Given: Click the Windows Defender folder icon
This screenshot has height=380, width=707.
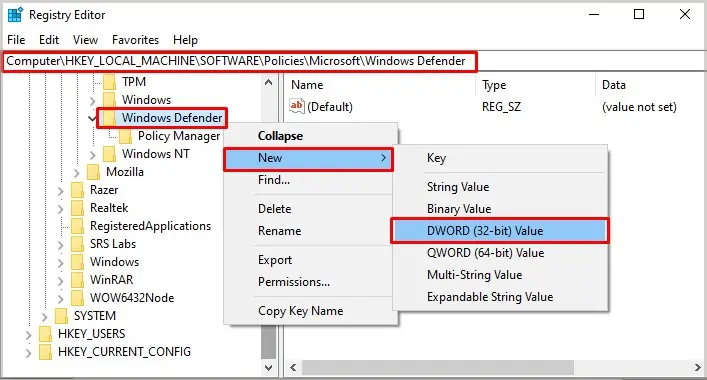Looking at the screenshot, I should tap(109, 118).
